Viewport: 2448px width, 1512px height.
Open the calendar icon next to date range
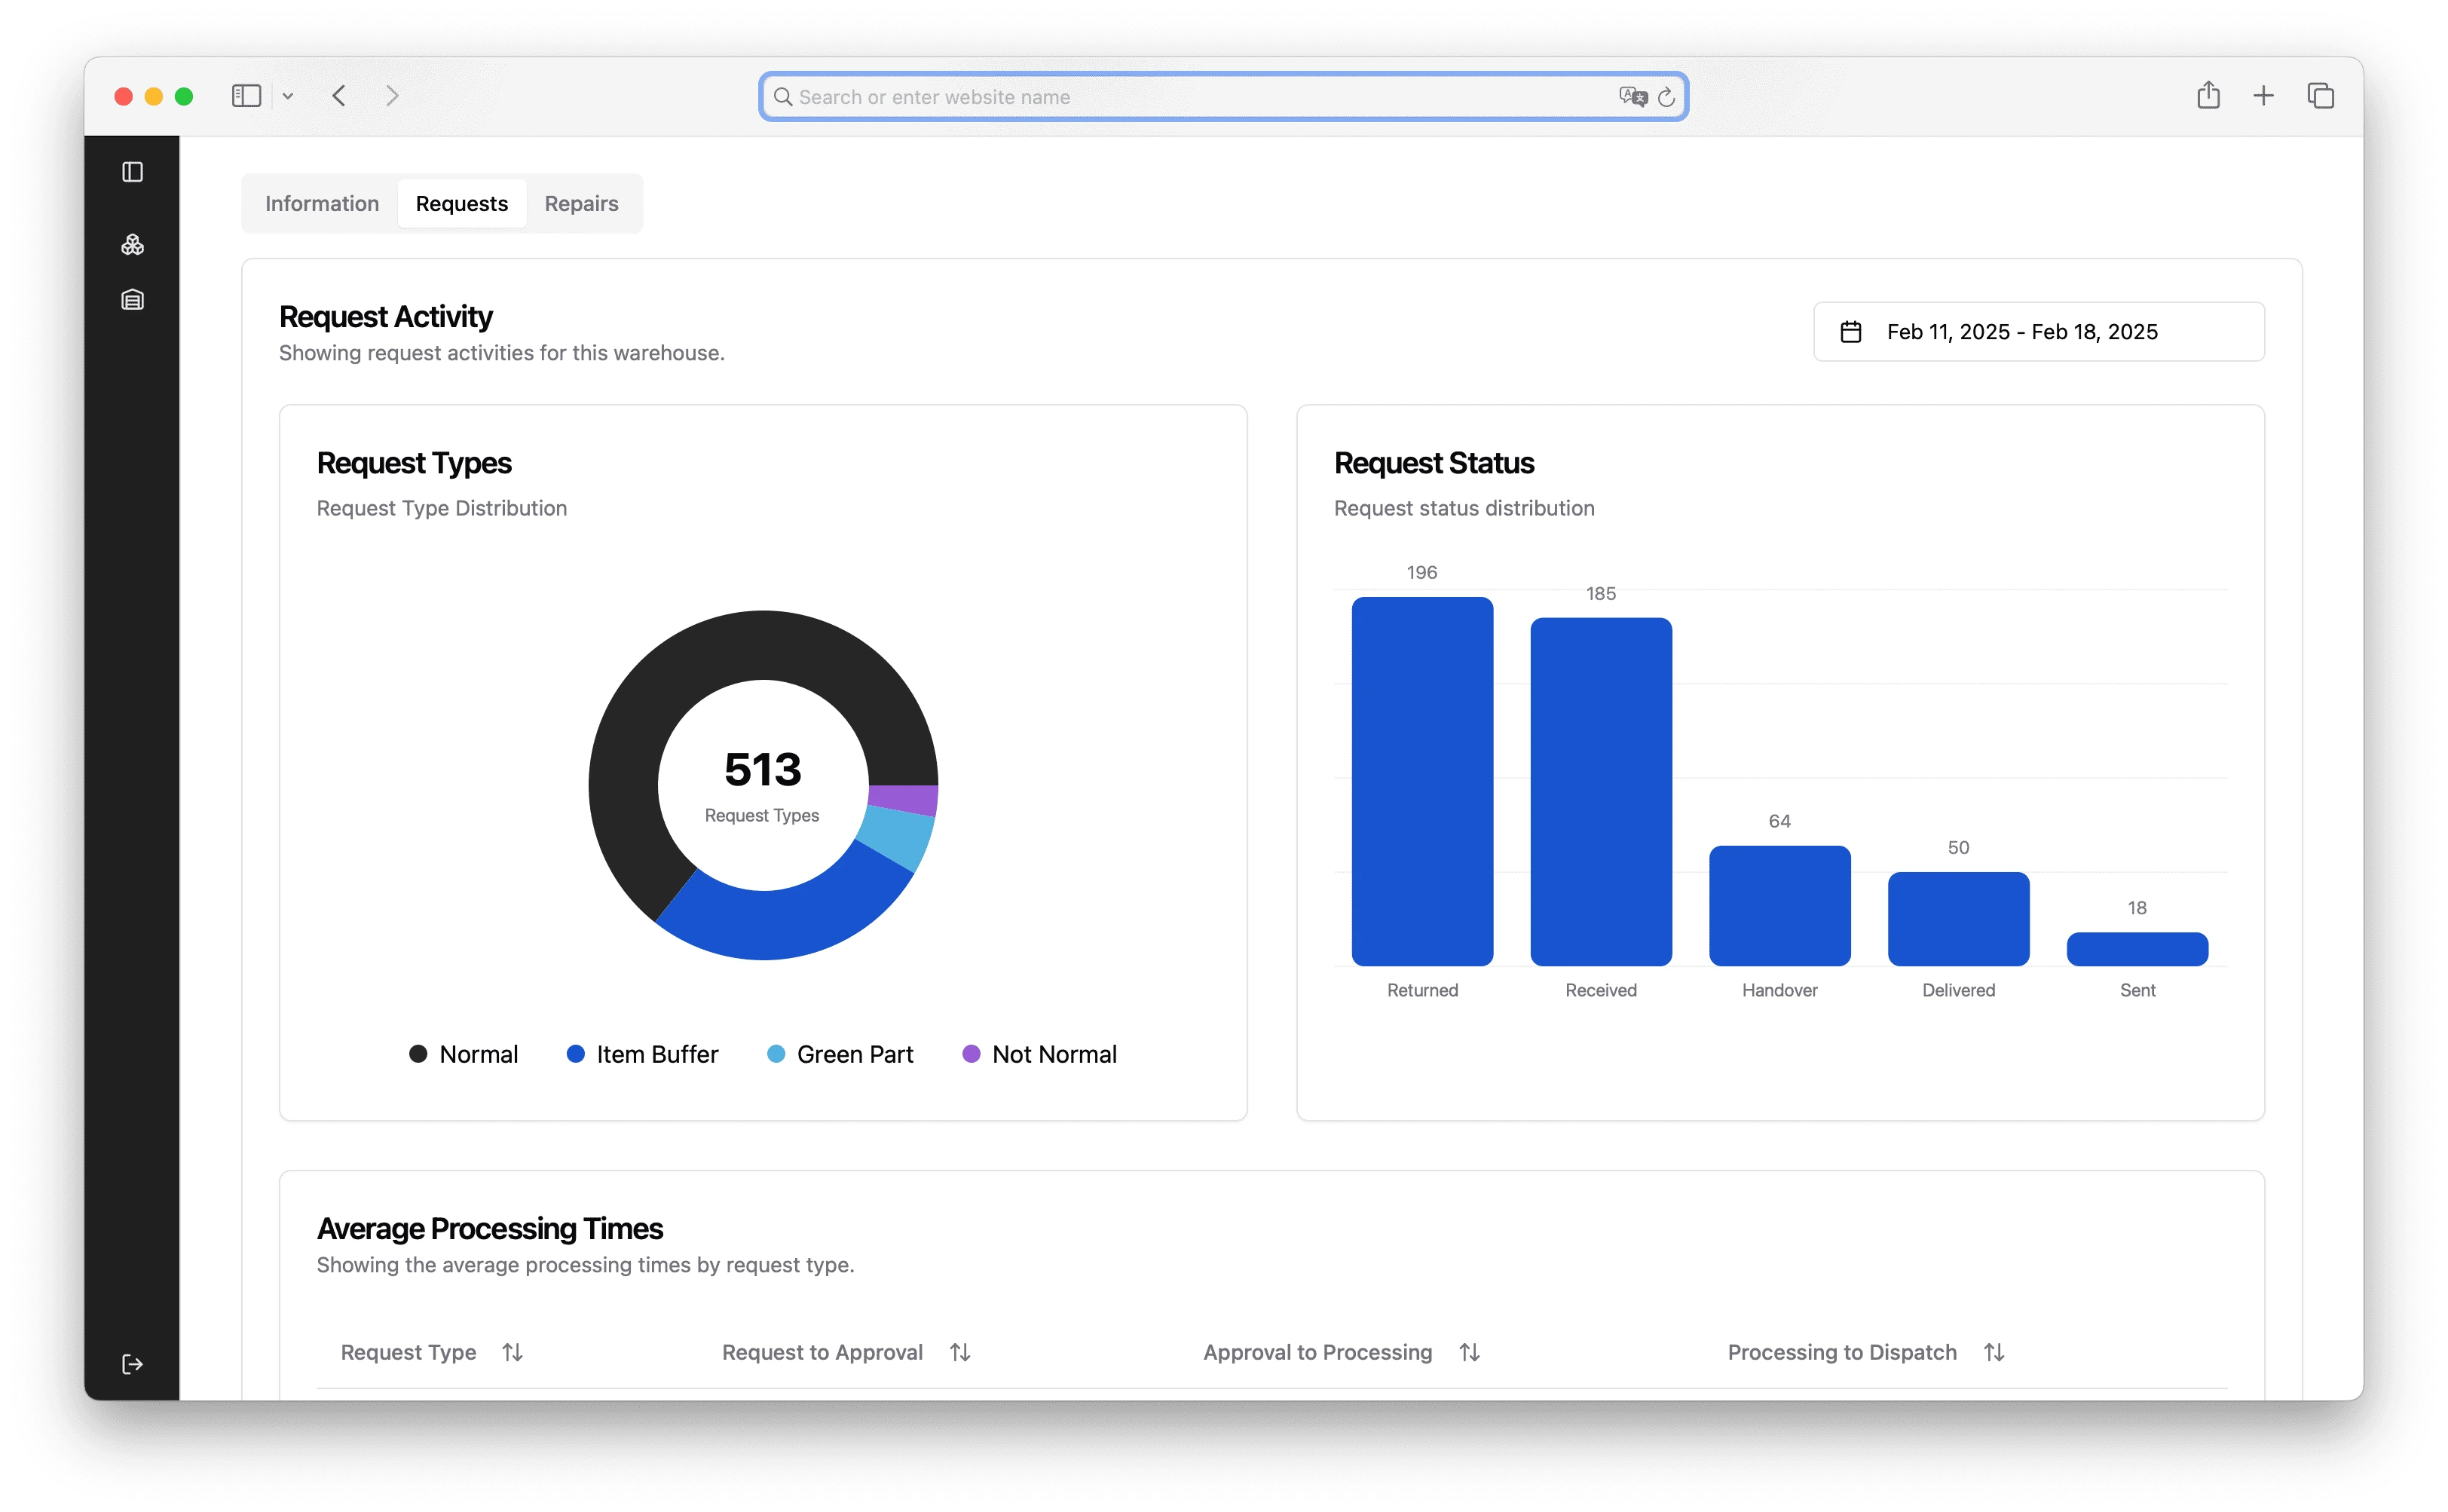click(1851, 331)
